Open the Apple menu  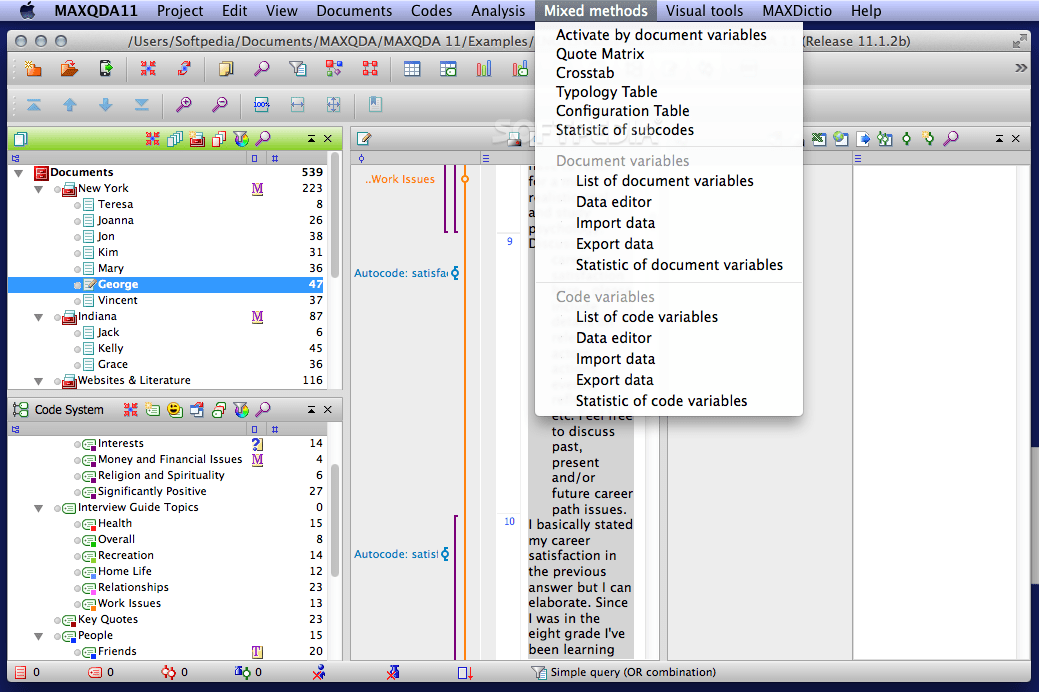click(27, 11)
